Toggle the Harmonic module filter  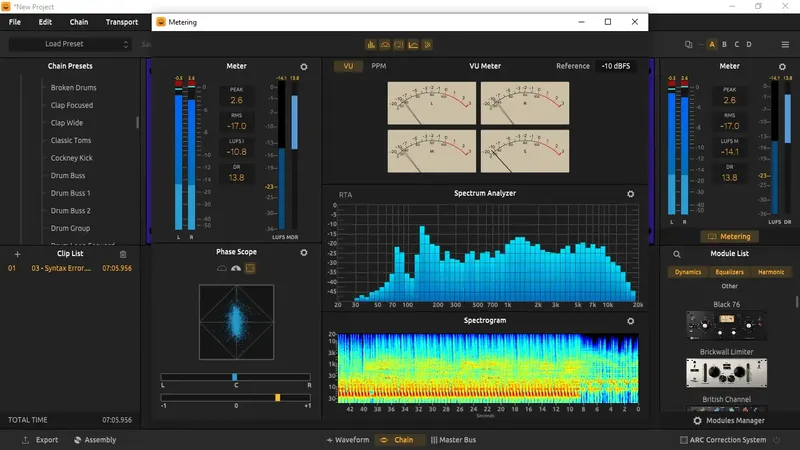(x=771, y=272)
